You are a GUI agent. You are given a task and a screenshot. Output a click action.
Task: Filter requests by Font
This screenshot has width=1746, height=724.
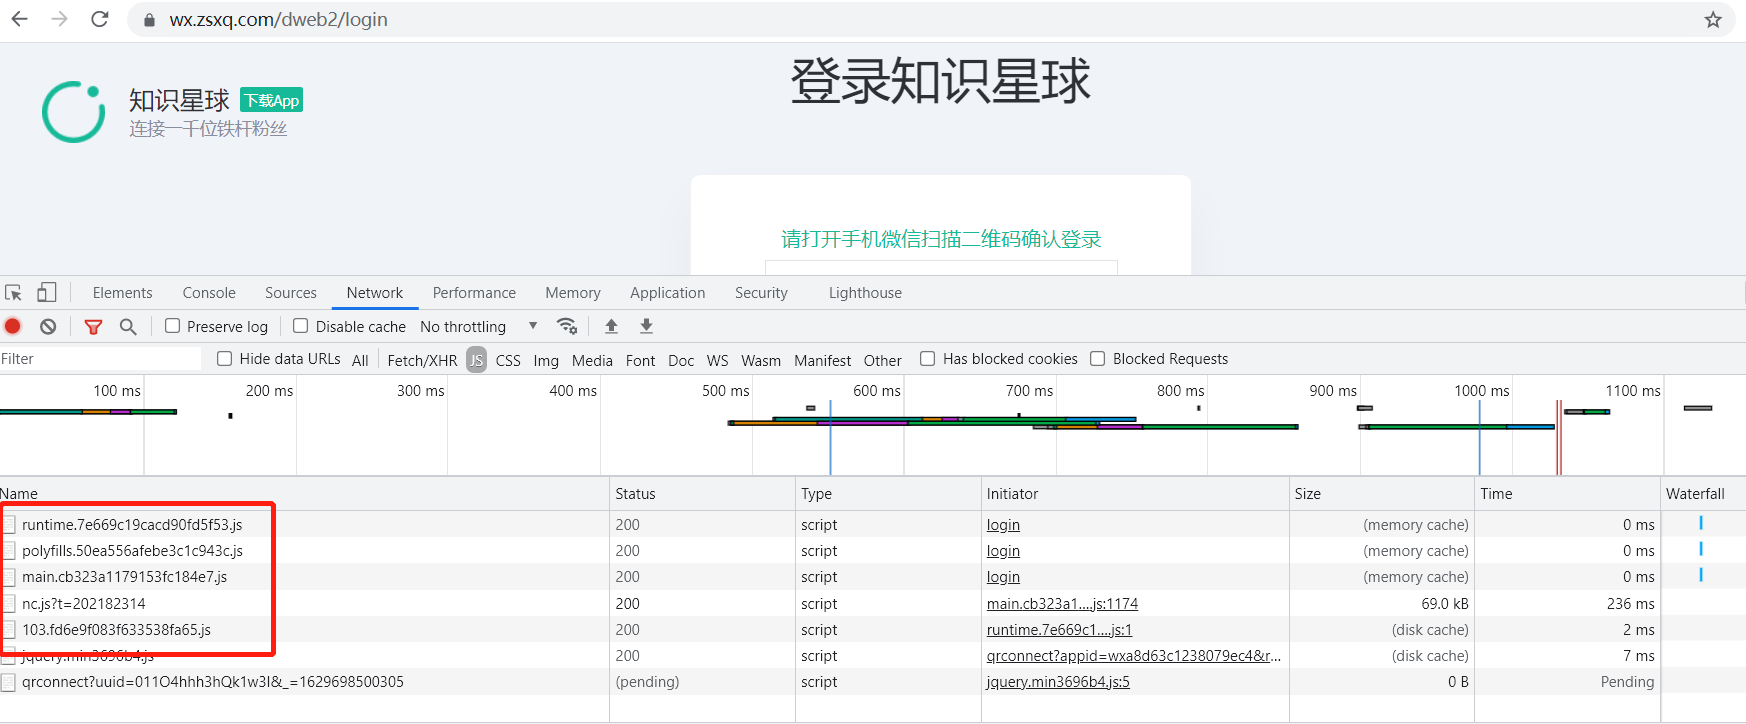pos(640,361)
